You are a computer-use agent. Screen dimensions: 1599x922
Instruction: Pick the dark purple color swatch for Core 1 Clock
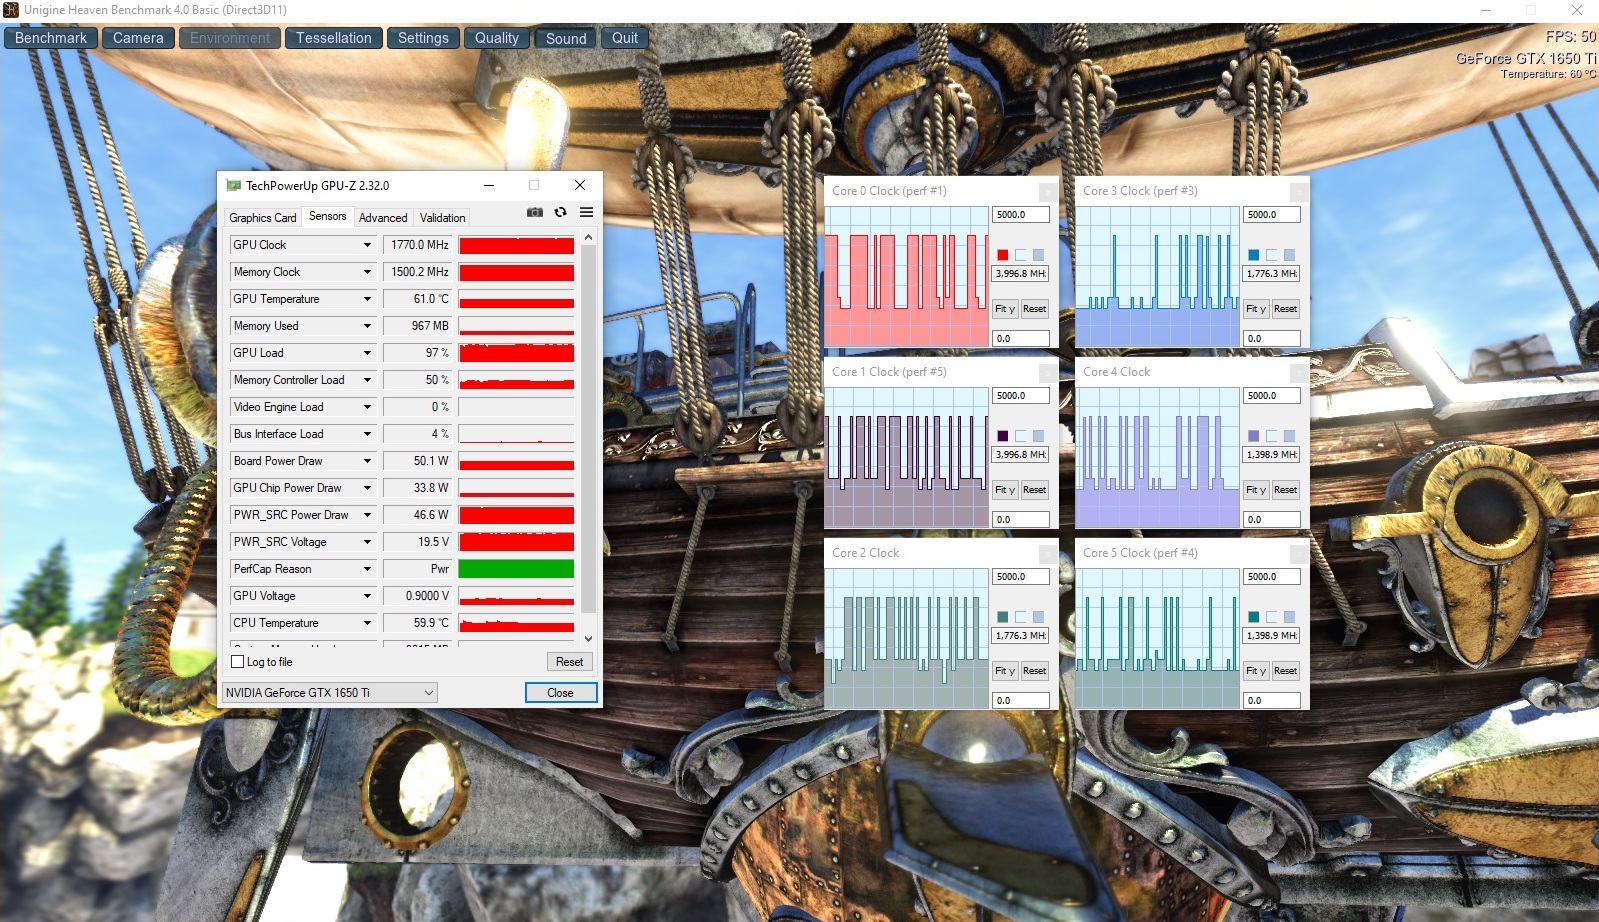click(x=1003, y=436)
